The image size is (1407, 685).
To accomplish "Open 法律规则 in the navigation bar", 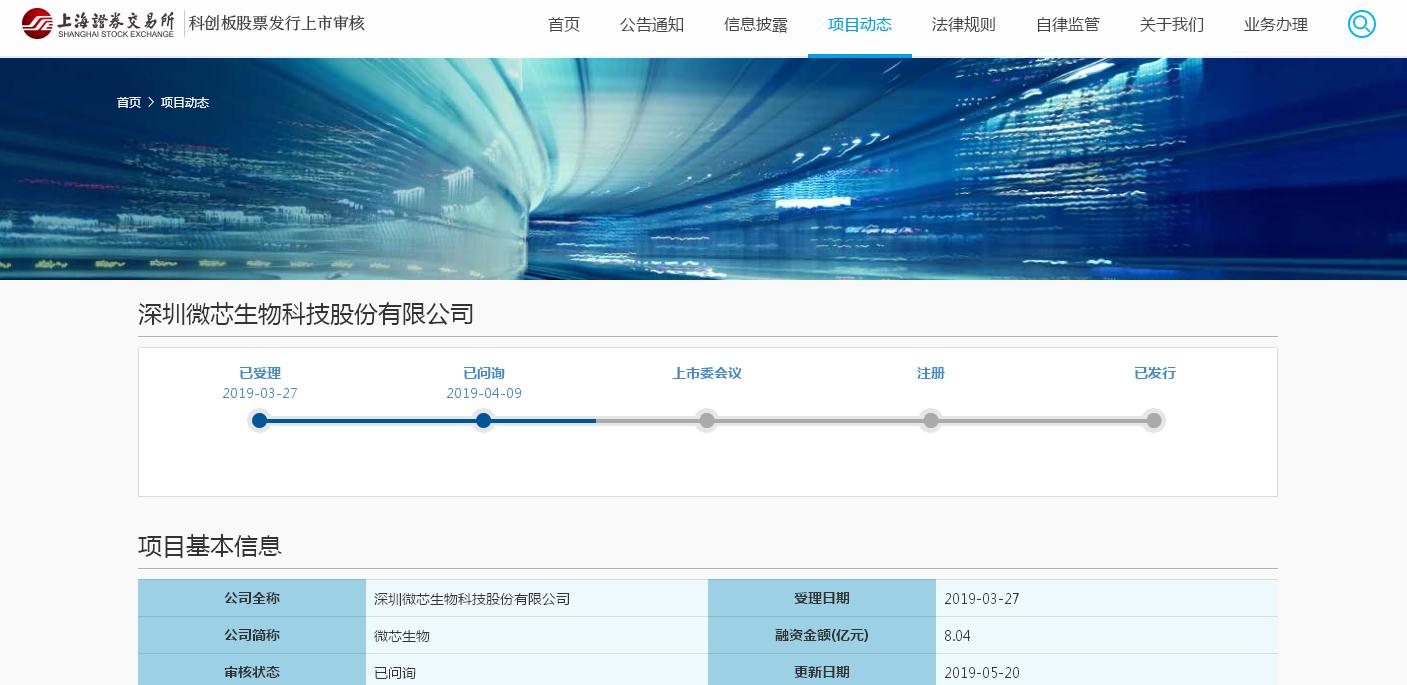I will 964,25.
